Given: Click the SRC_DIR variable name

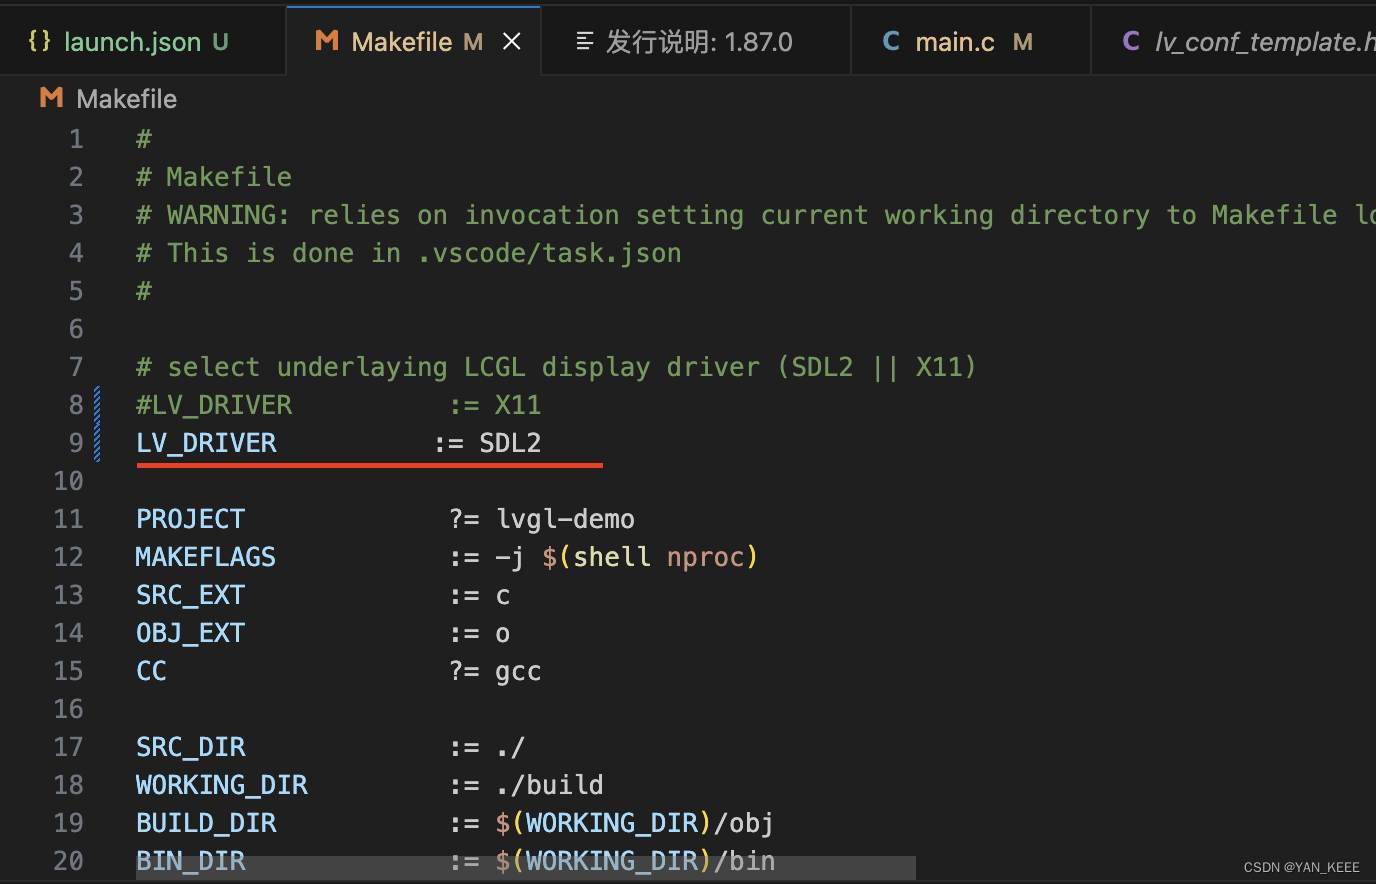Looking at the screenshot, I should click(190, 747).
